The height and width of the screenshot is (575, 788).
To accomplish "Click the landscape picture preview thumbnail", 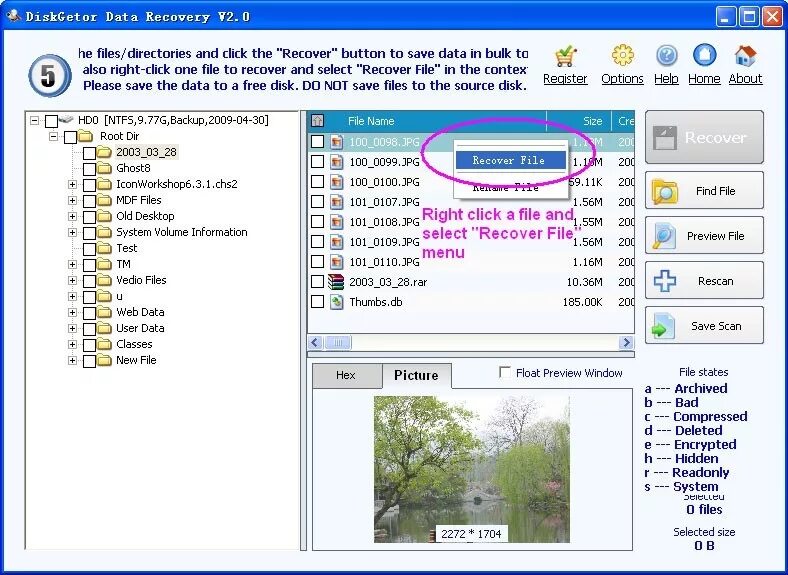I will click(471, 469).
